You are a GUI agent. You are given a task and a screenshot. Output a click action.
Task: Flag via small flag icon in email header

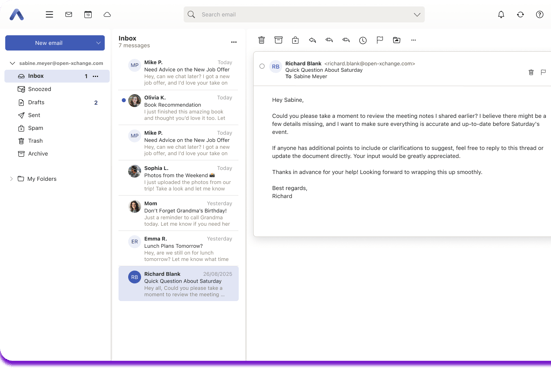click(x=543, y=72)
